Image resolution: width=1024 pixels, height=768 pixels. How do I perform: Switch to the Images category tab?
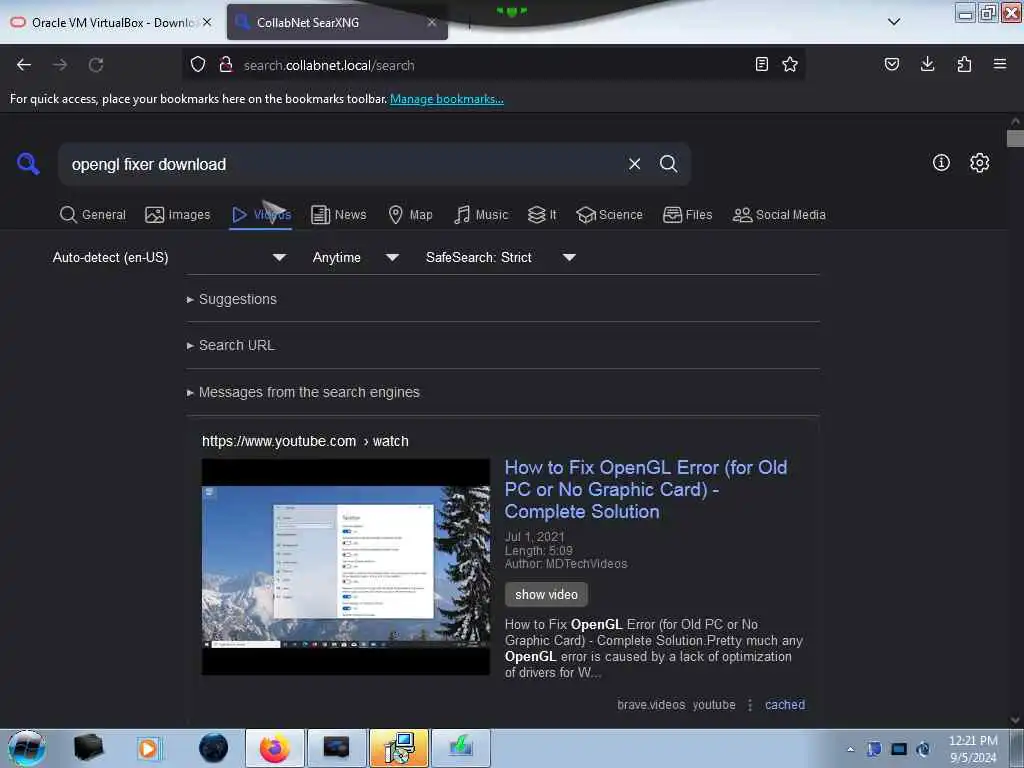178,215
